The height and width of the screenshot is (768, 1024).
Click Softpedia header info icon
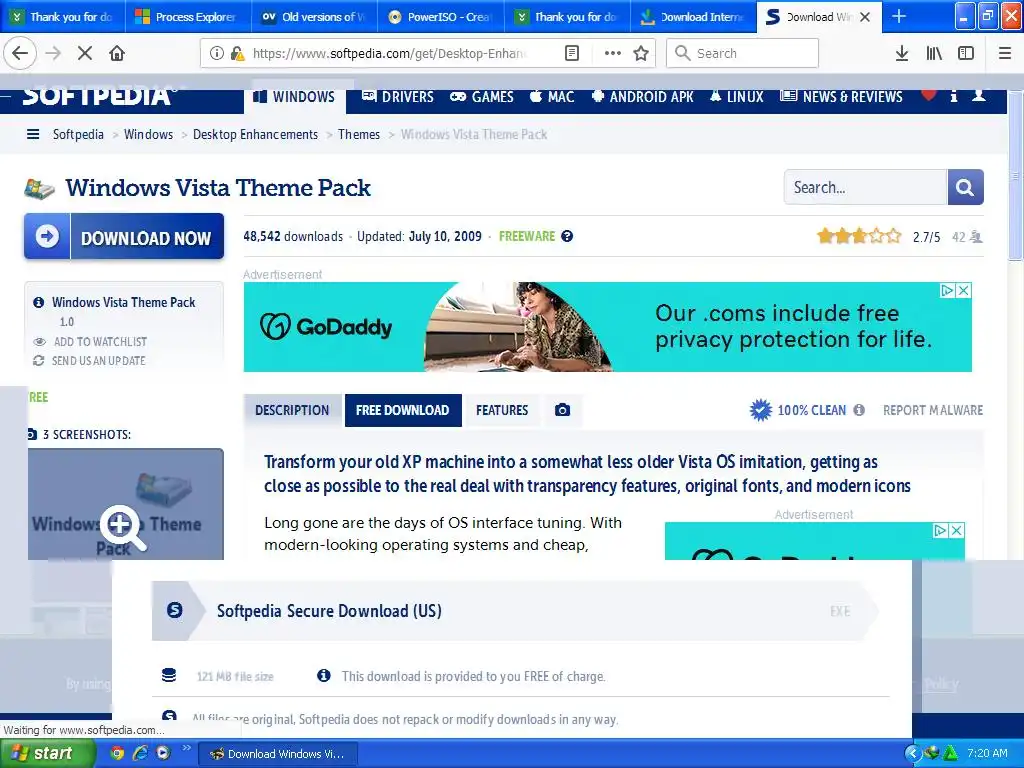(x=953, y=96)
